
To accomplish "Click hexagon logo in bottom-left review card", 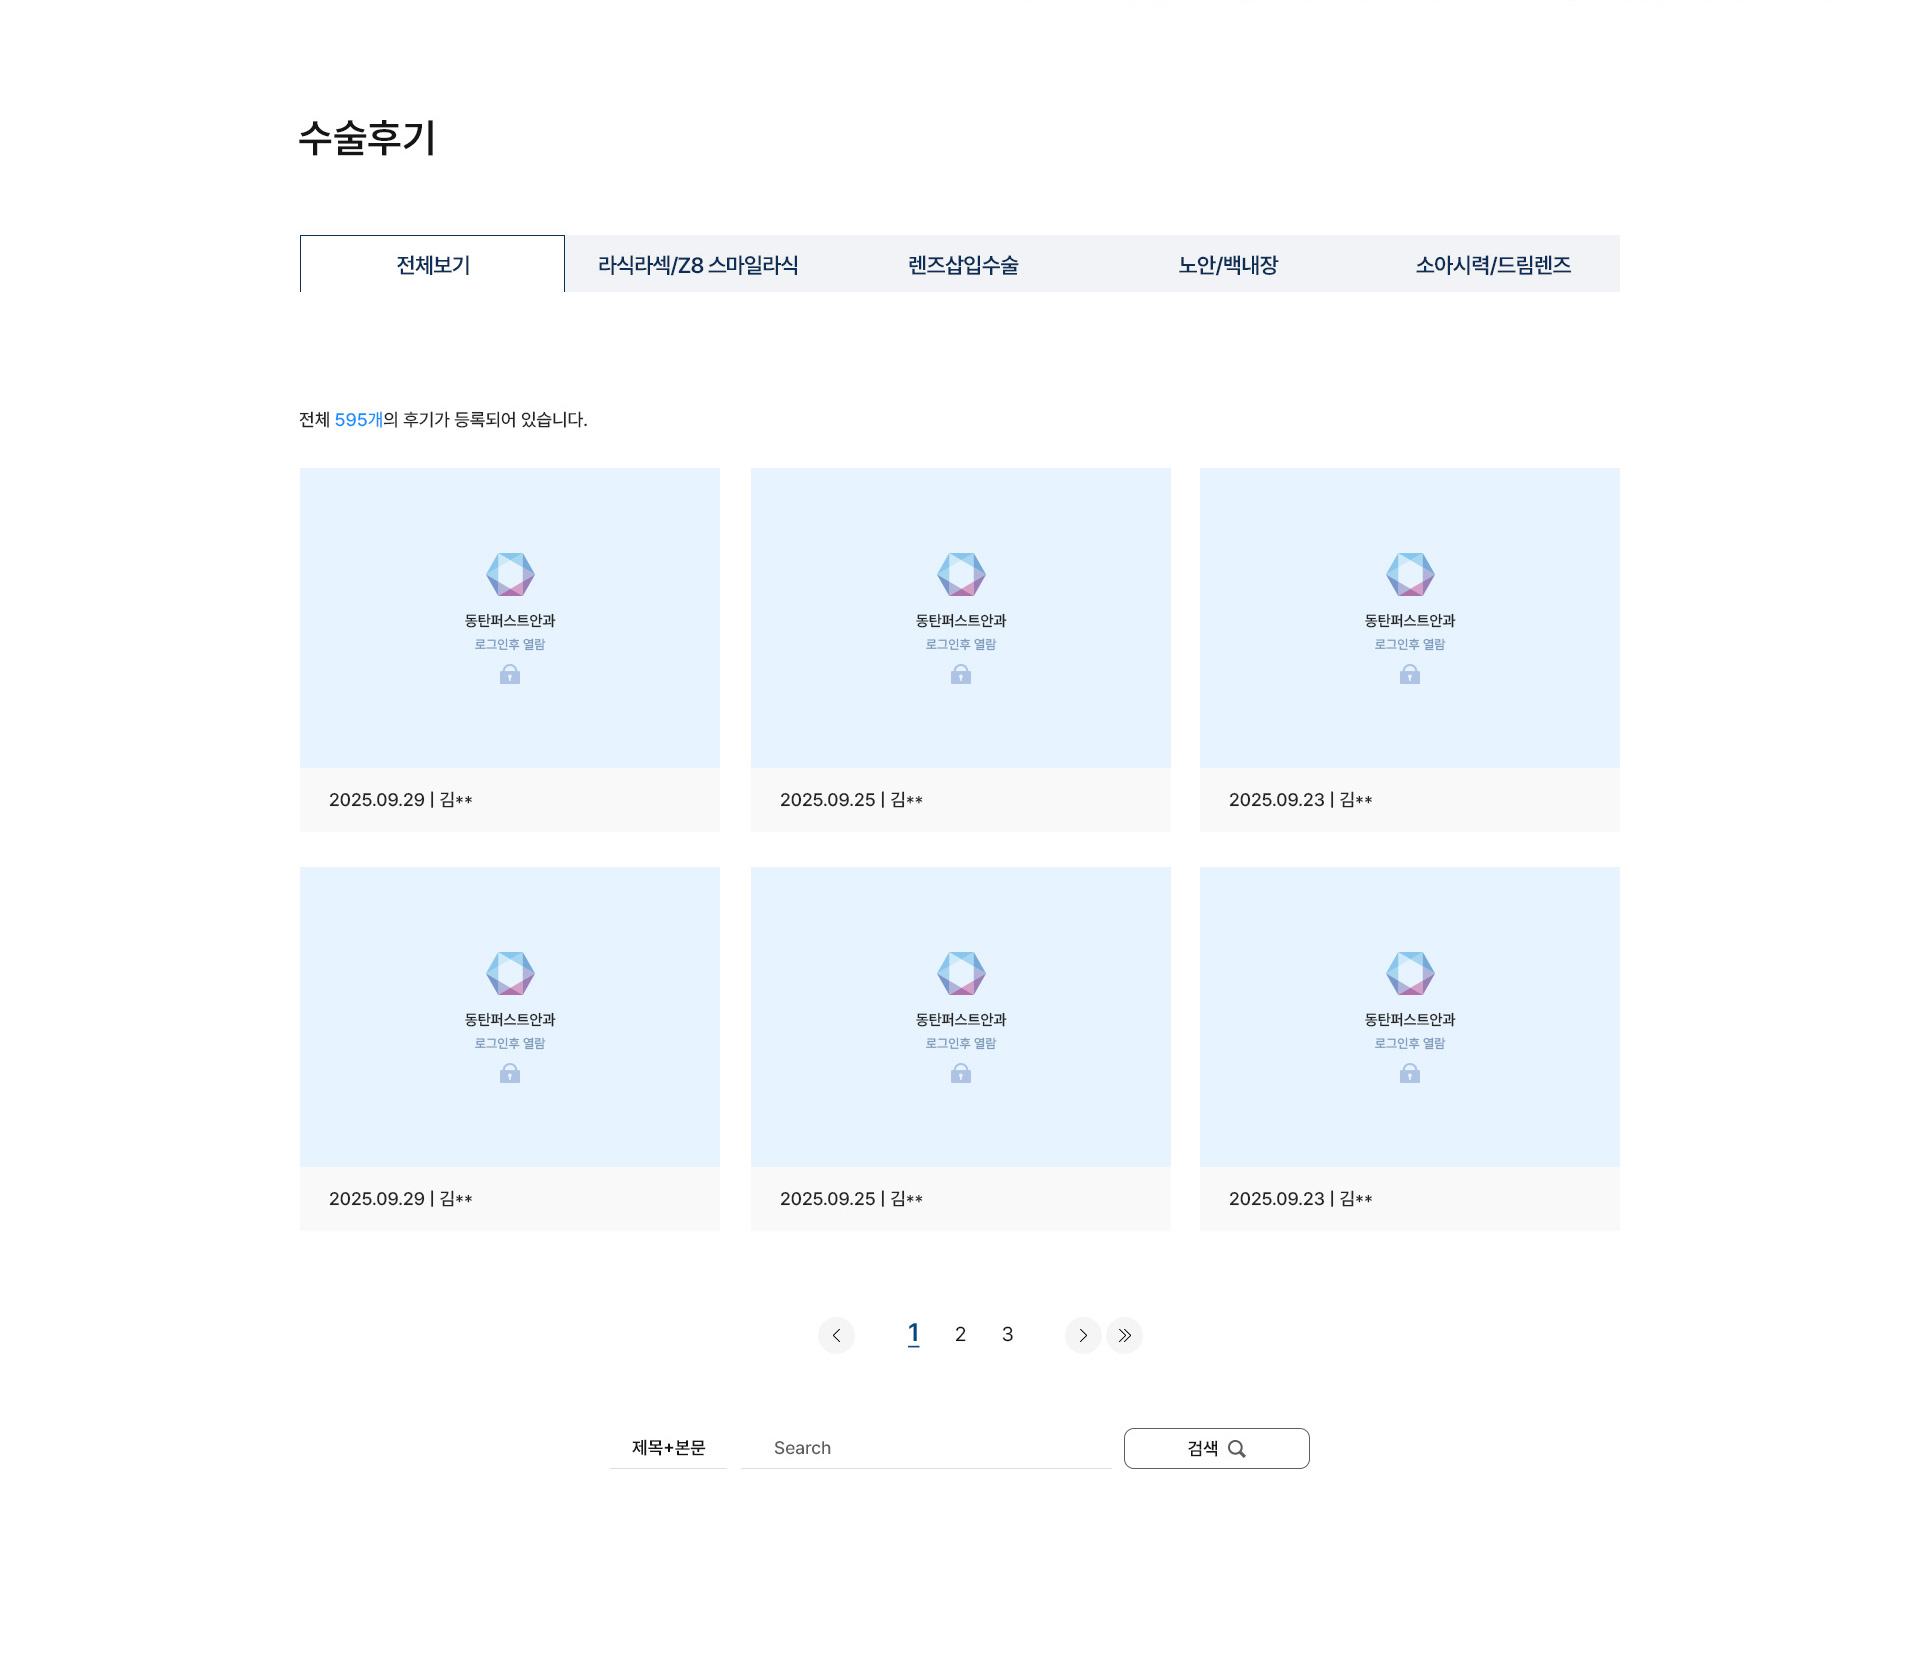I will coord(510,973).
